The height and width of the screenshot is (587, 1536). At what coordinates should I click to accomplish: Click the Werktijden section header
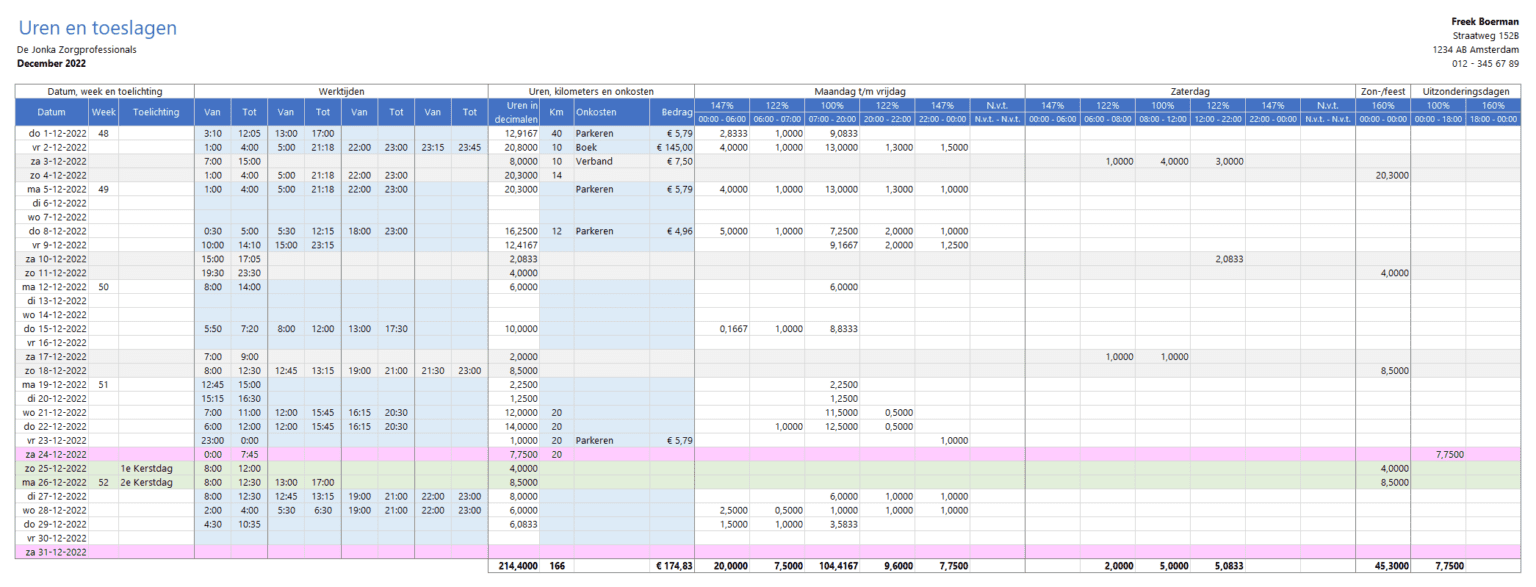coord(342,91)
